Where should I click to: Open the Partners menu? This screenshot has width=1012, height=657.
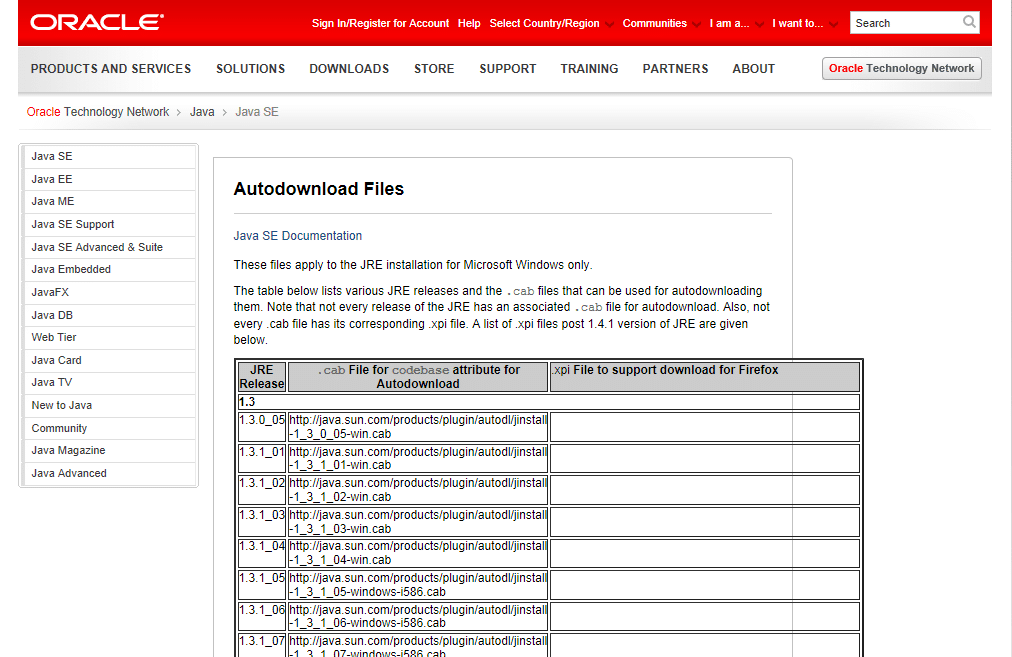676,68
